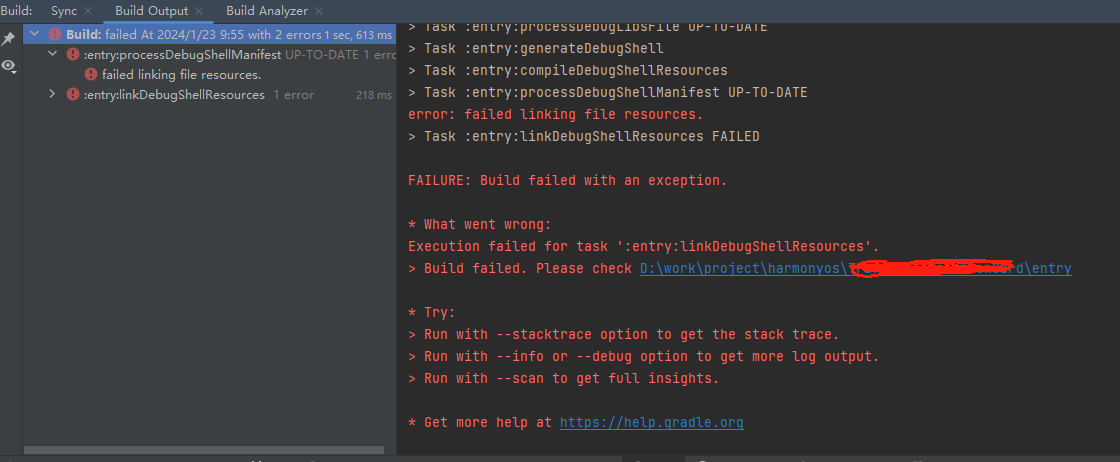Expand the :entry:linkDebugShellResources node
Screen dimensions: 1120x462
point(51,94)
